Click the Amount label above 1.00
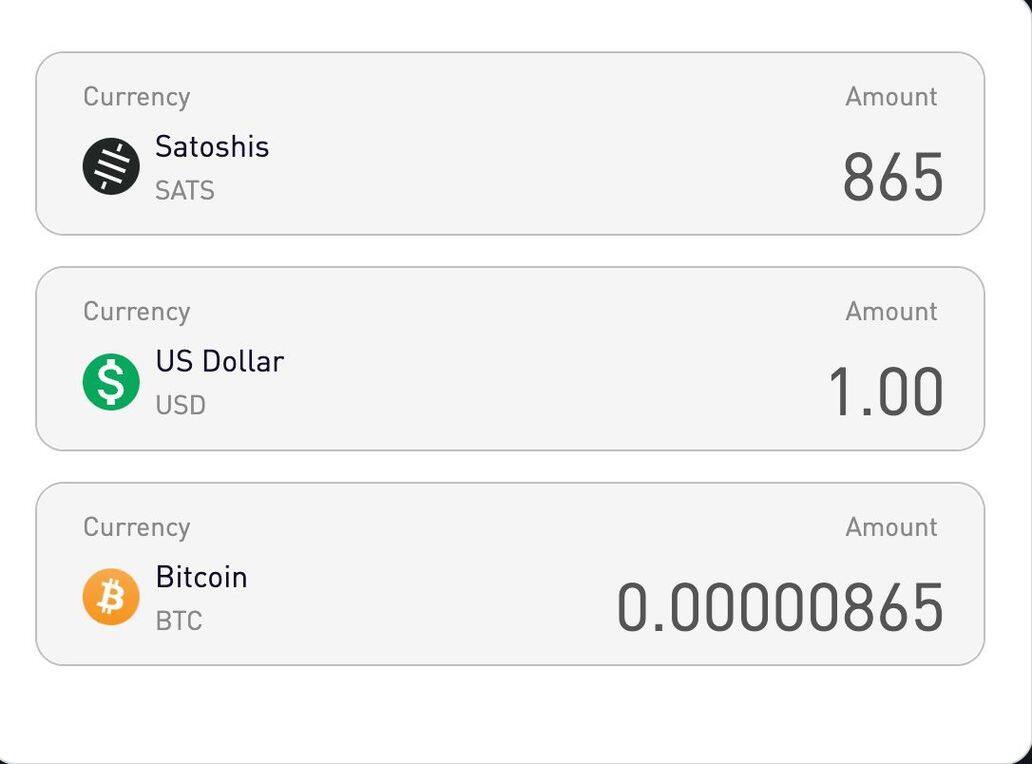Screen dimensions: 1032x764 click(891, 312)
